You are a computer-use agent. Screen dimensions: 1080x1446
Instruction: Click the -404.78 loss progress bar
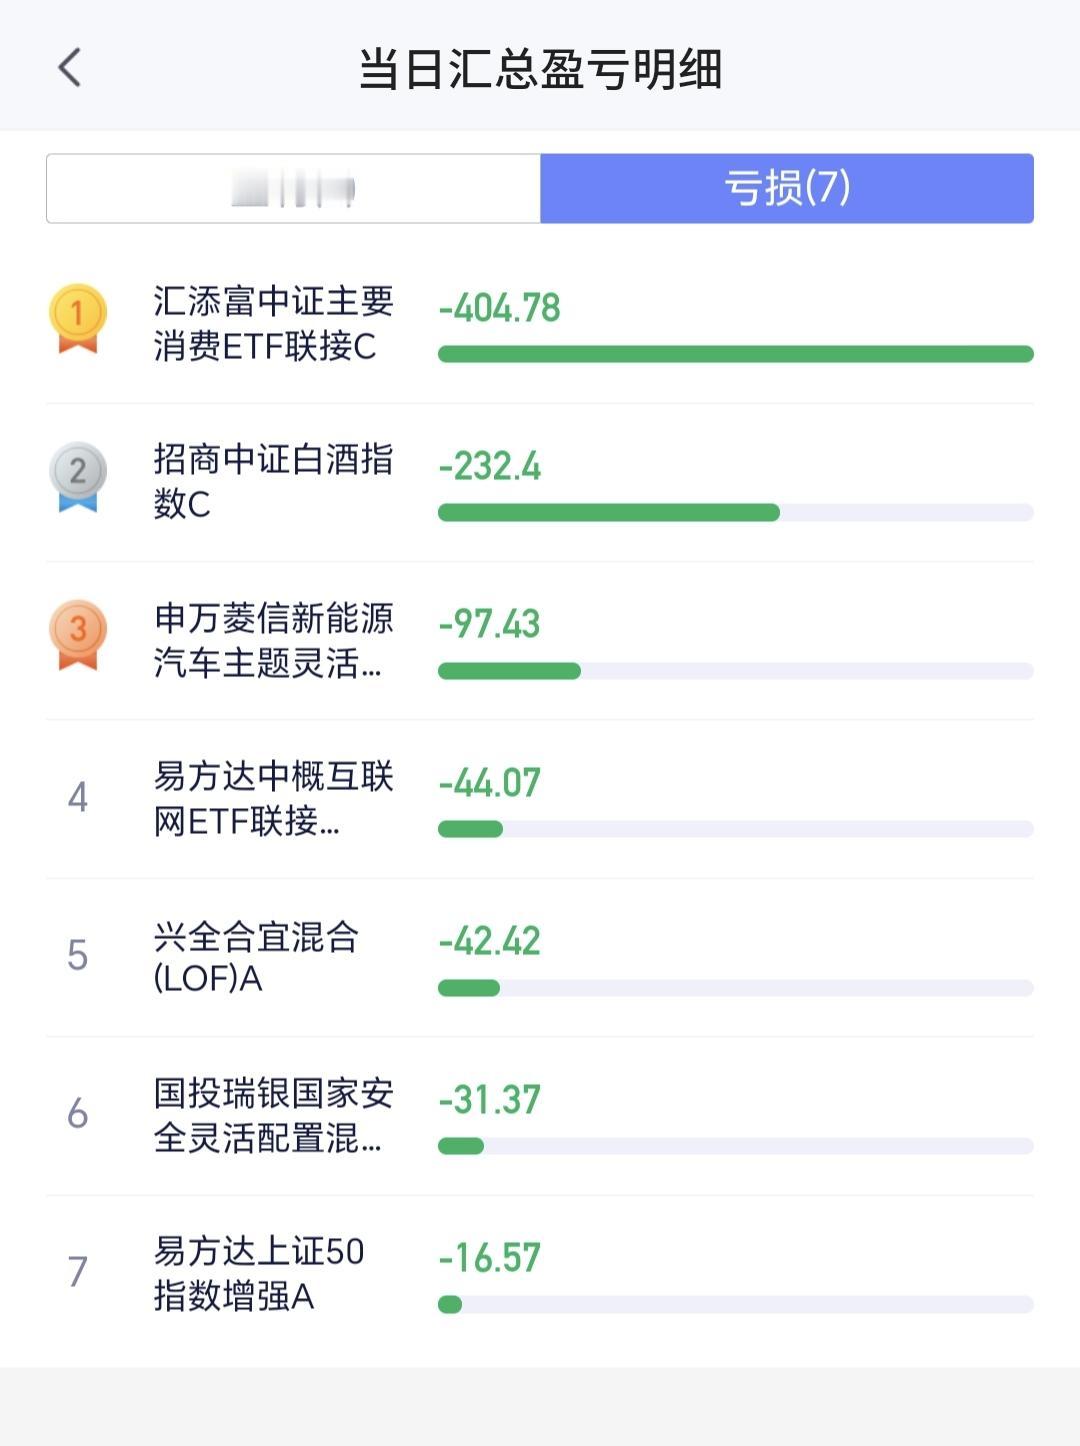(736, 354)
